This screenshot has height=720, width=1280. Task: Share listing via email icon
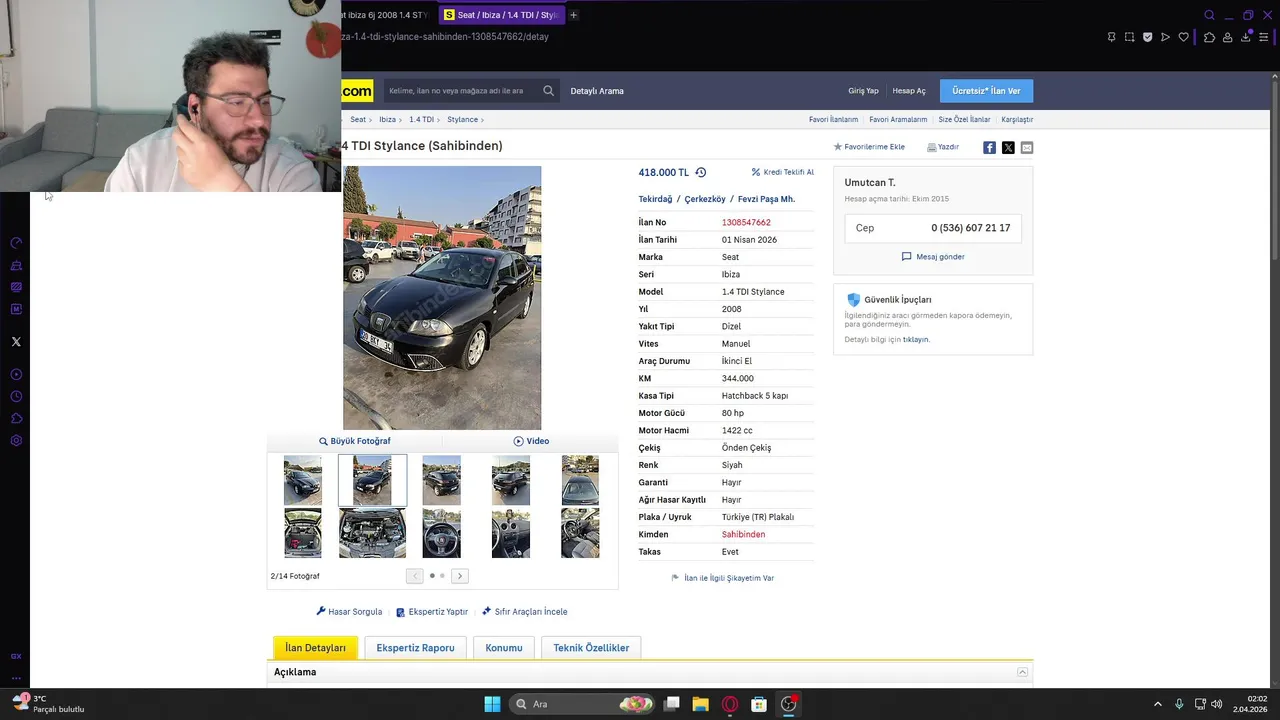pos(1027,147)
